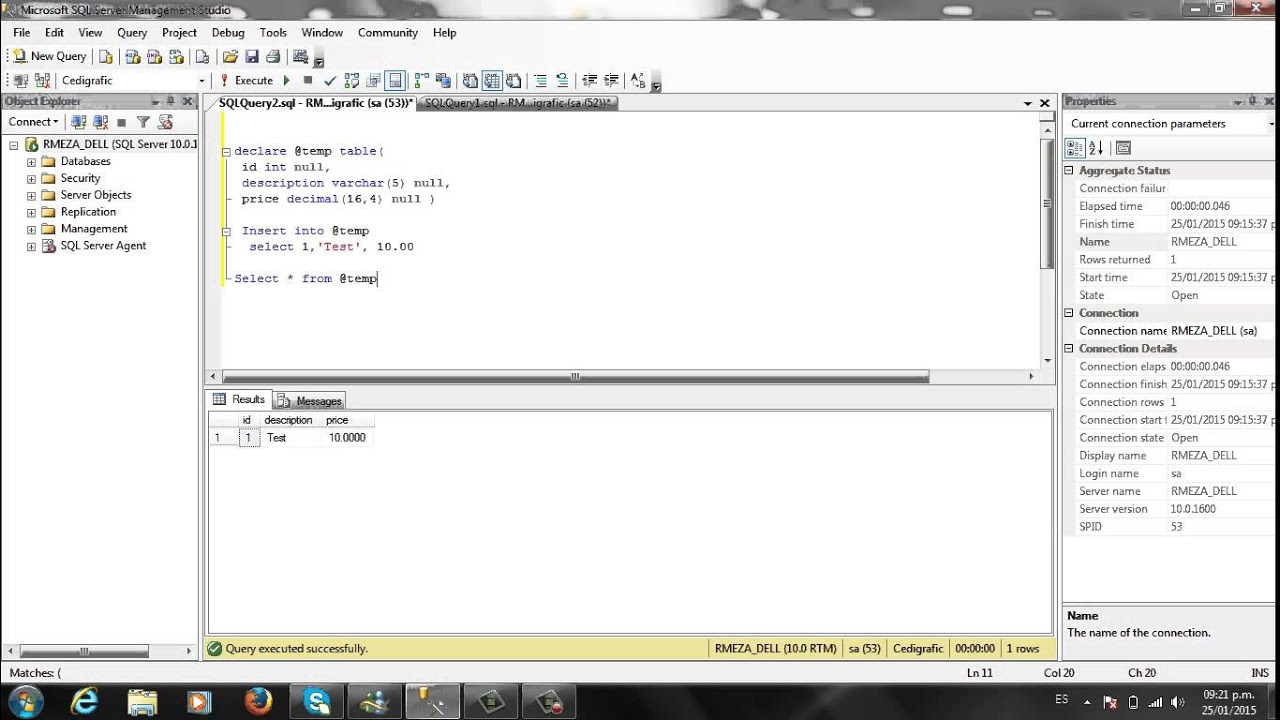The width and height of the screenshot is (1280, 720).
Task: Run the query with the Execute button
Action: [x=246, y=80]
